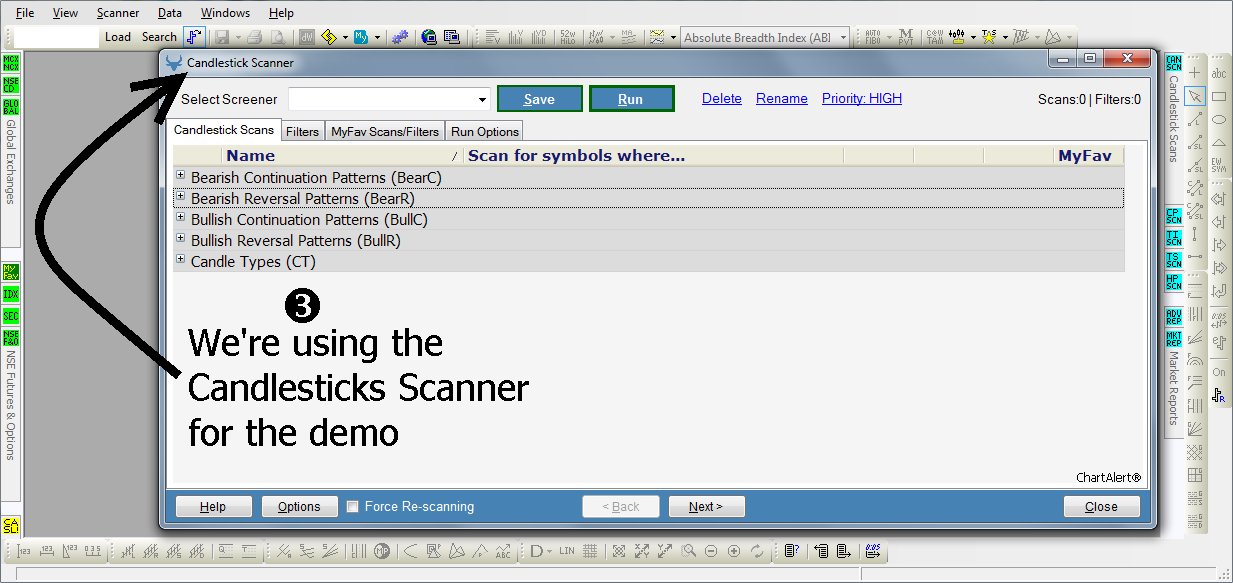
Task: Click the Help button in scanner dialog
Action: (213, 507)
